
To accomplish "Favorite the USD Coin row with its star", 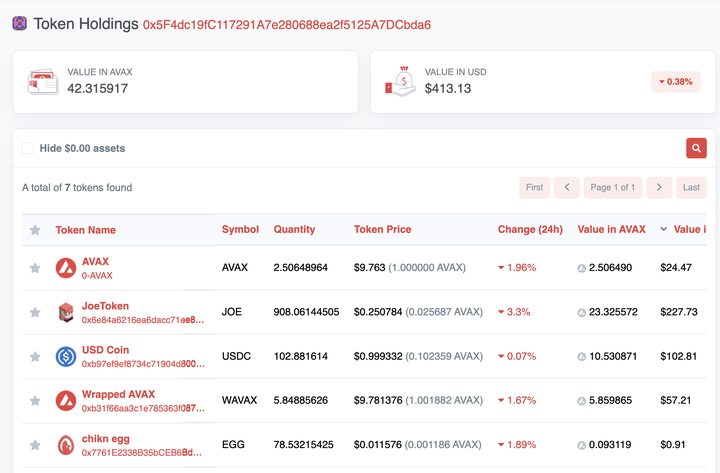I will [35, 356].
